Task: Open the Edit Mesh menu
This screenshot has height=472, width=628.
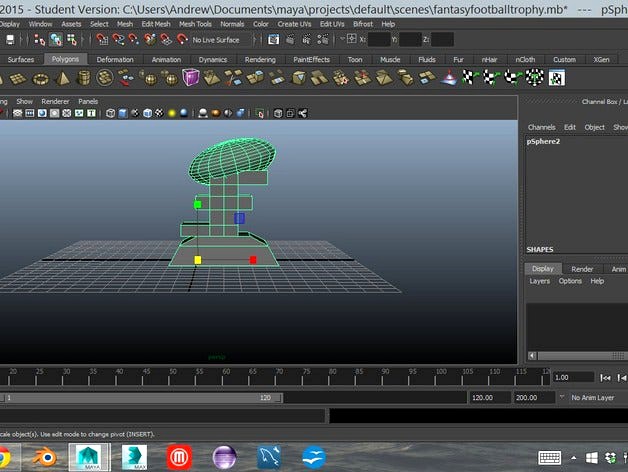Action: pos(155,23)
